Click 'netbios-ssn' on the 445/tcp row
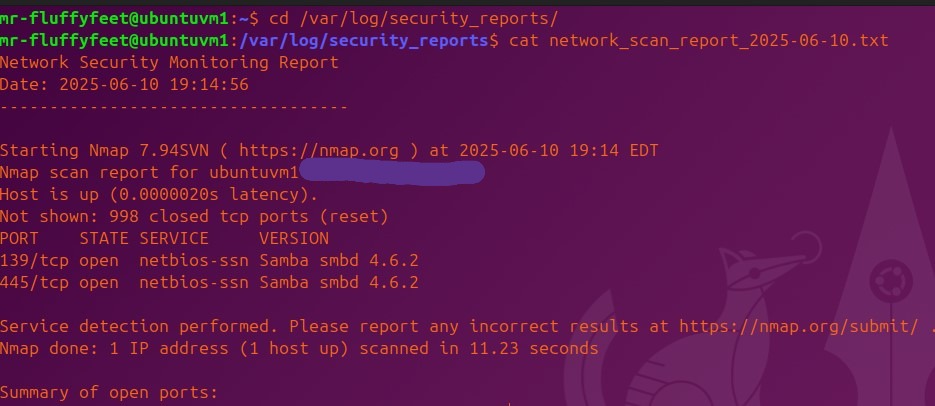 [194, 283]
